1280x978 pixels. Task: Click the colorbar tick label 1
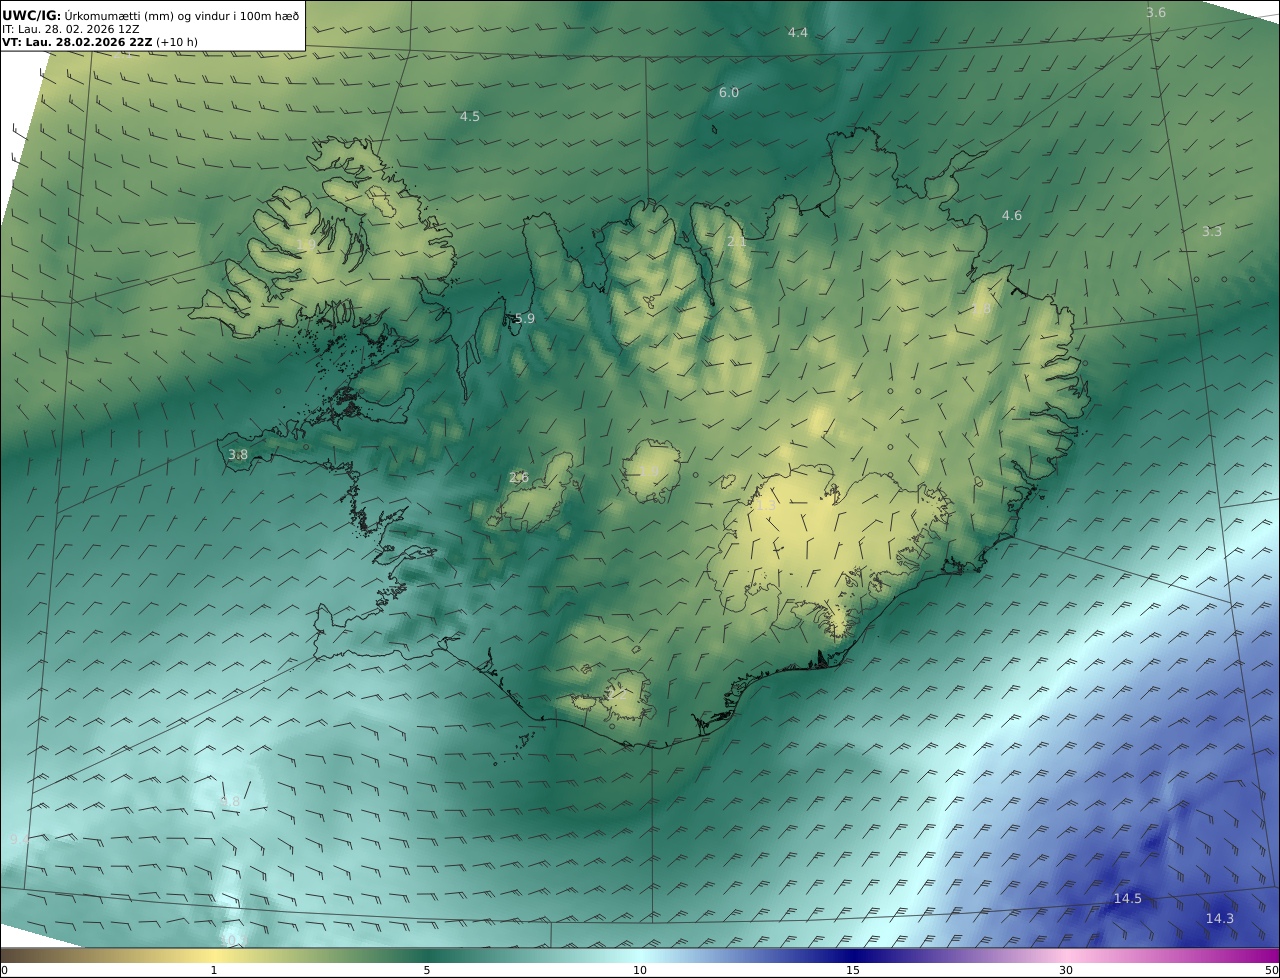[214, 970]
